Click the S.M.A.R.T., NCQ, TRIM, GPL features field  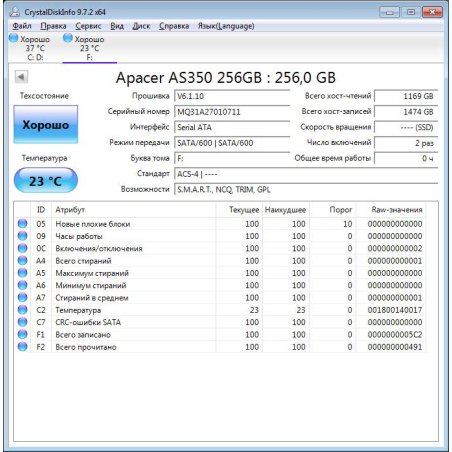click(x=306, y=189)
